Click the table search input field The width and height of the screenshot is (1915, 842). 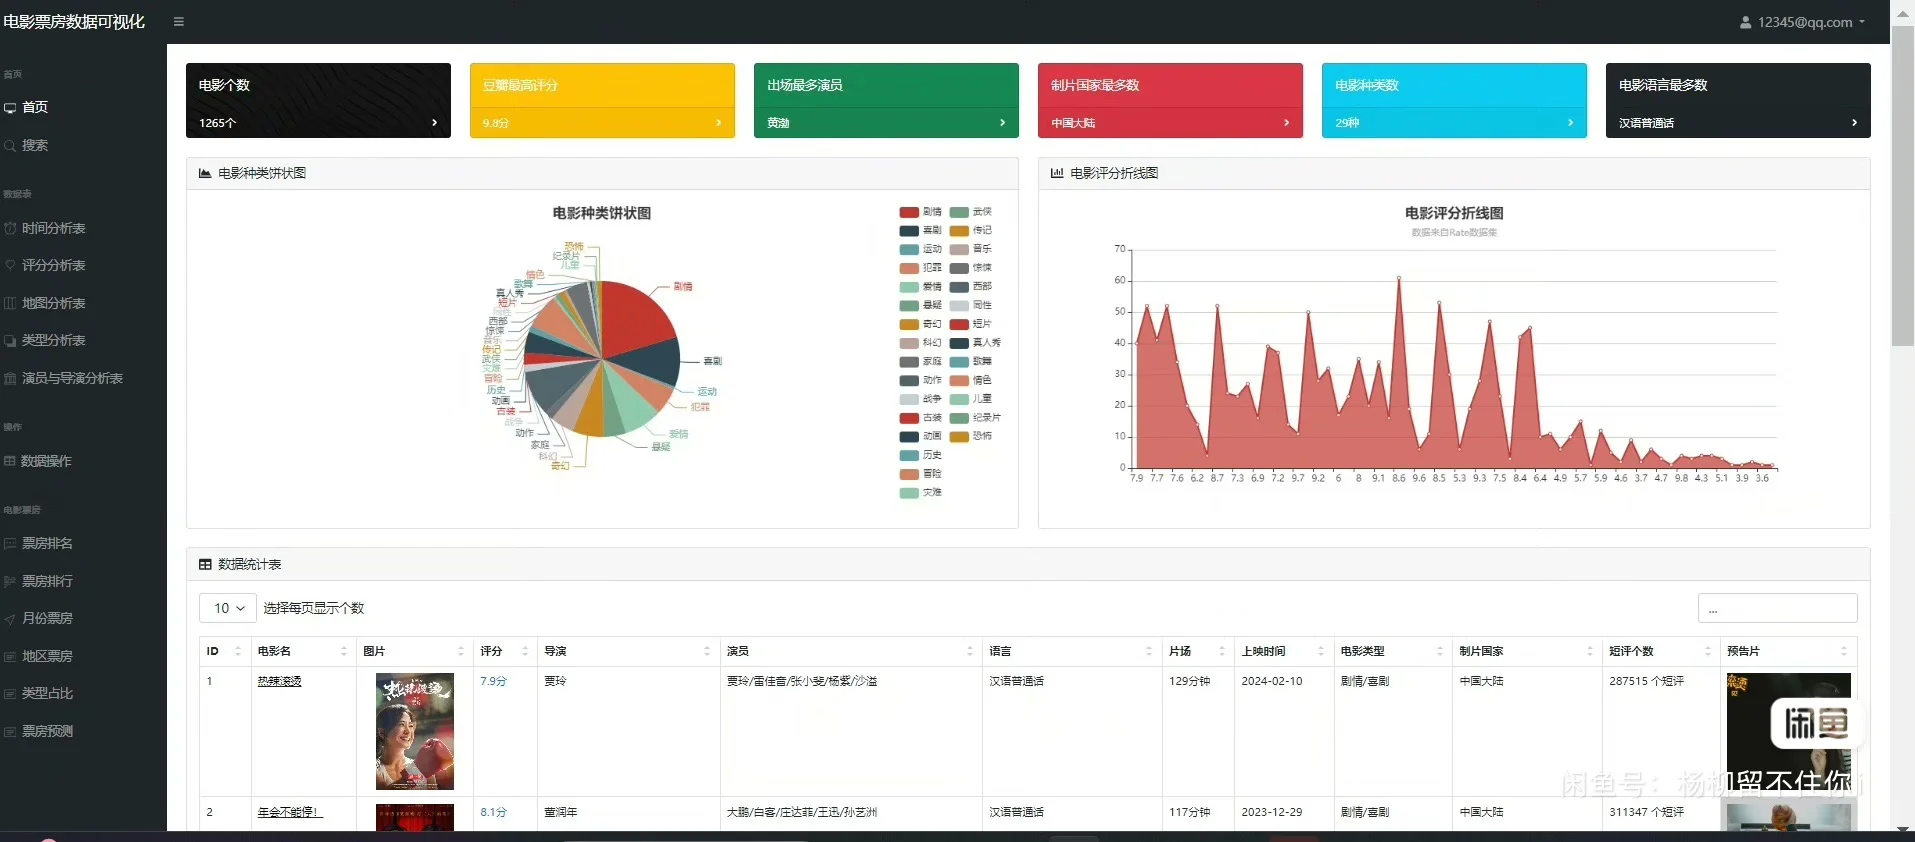click(x=1777, y=608)
